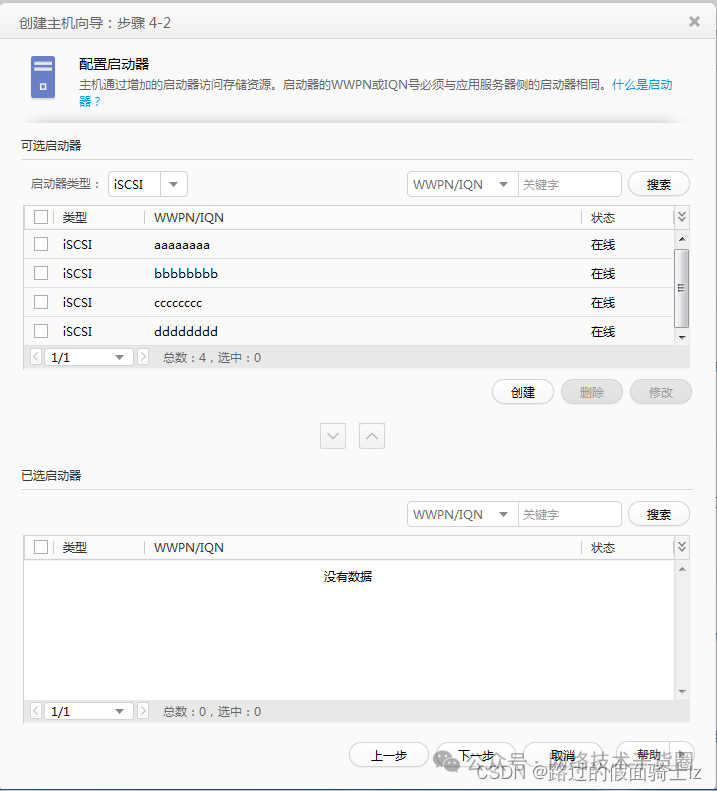Click the 帮助 button
This screenshot has height=791, width=717.
tap(648, 755)
